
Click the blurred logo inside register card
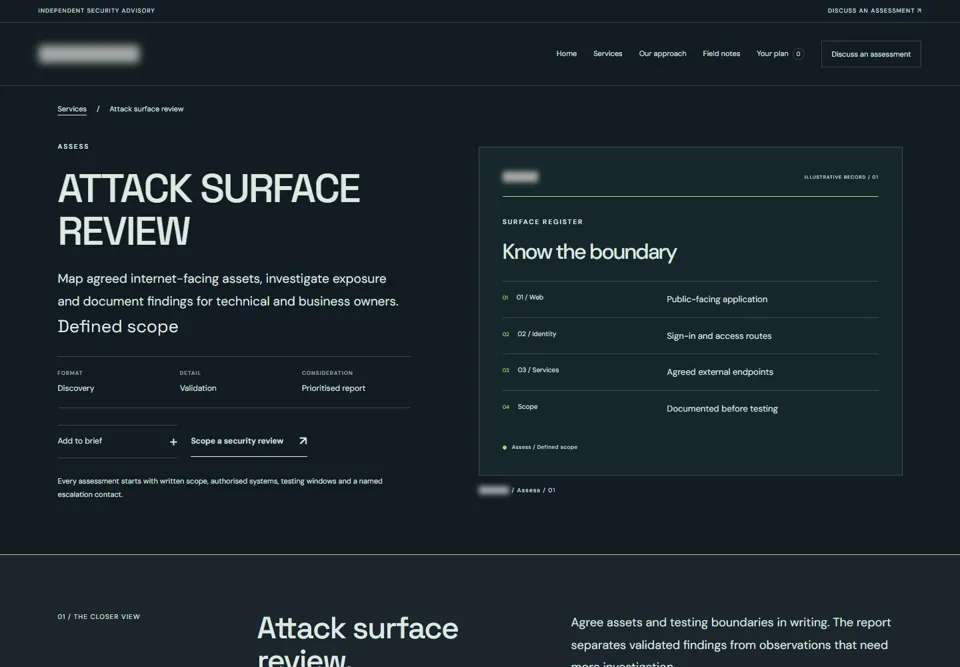coord(520,177)
